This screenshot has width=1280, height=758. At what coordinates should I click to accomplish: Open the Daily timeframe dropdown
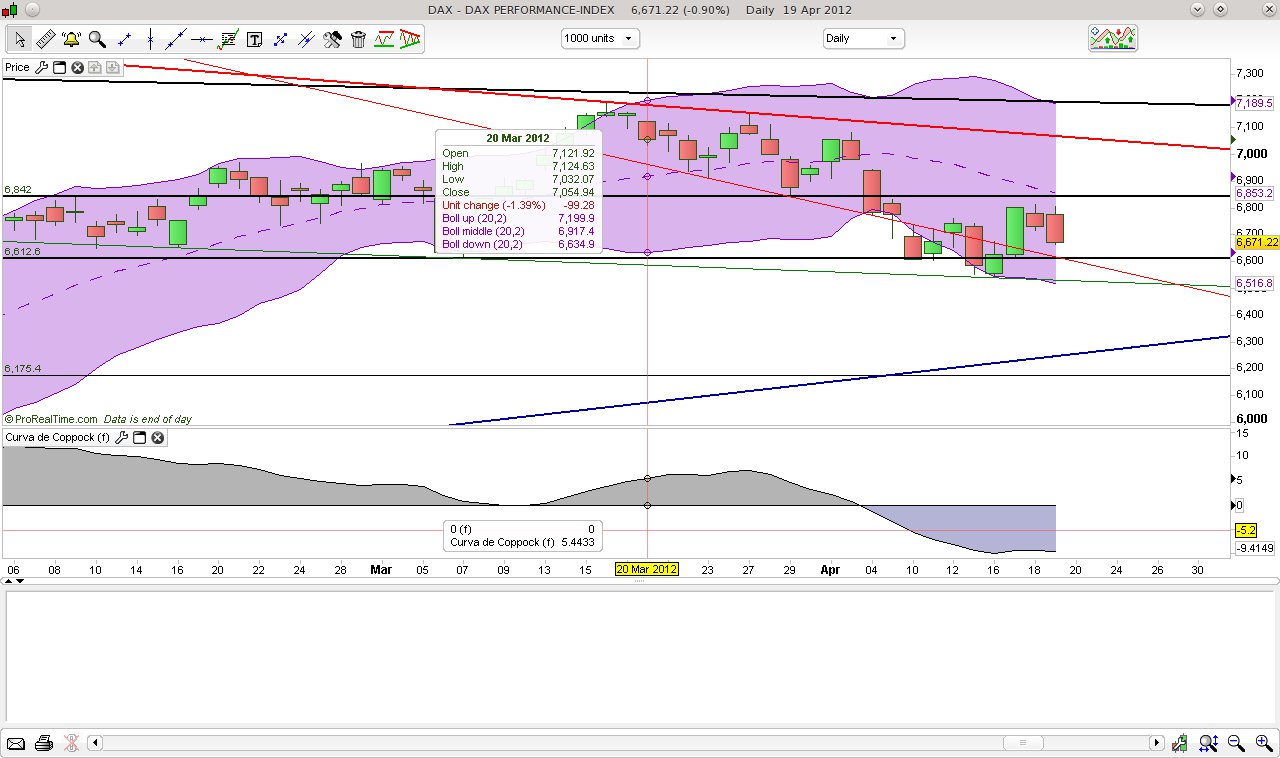click(863, 37)
